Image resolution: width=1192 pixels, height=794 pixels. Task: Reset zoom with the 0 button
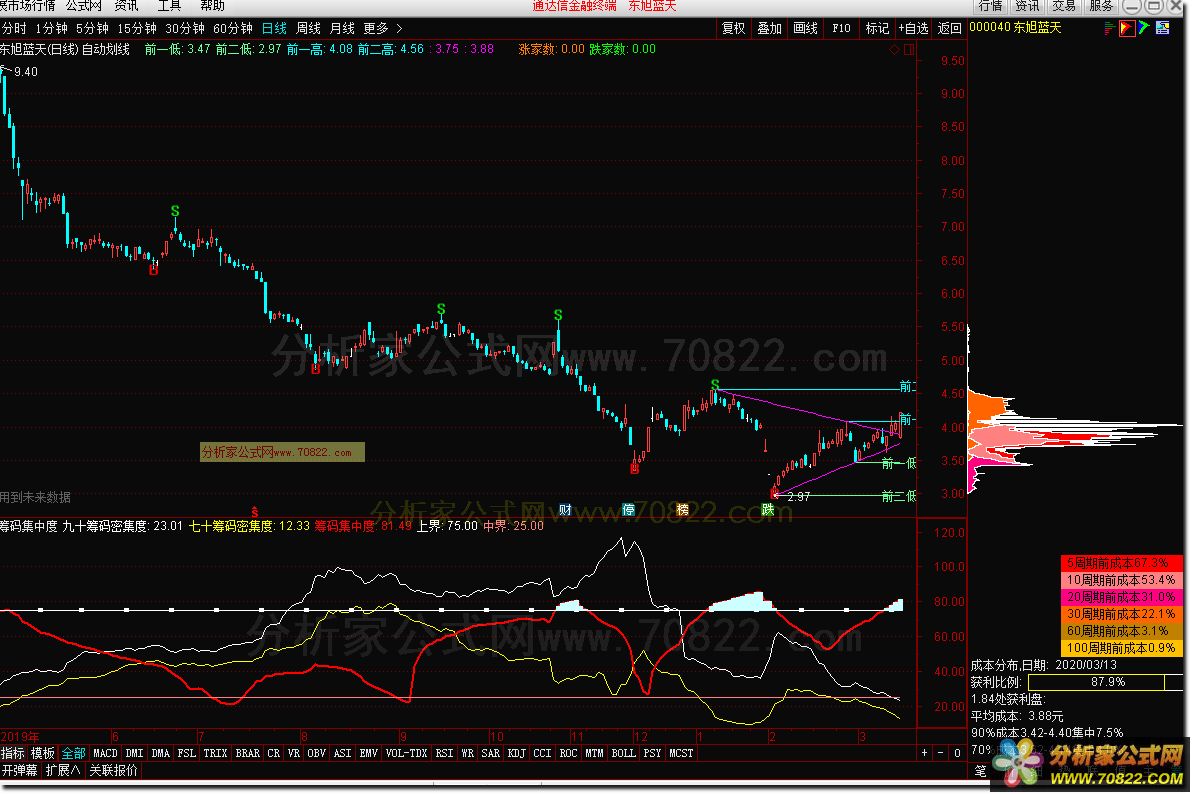point(957,753)
